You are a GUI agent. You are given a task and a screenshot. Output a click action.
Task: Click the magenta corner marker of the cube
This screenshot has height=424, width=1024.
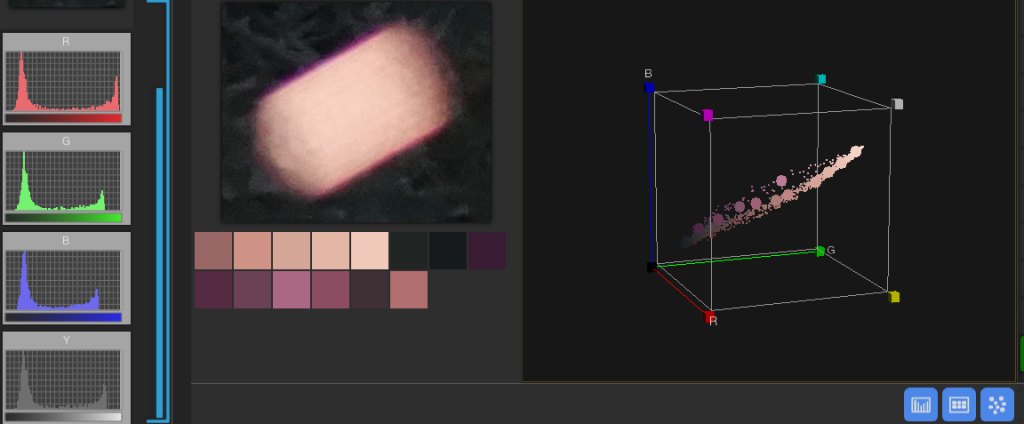click(x=707, y=116)
